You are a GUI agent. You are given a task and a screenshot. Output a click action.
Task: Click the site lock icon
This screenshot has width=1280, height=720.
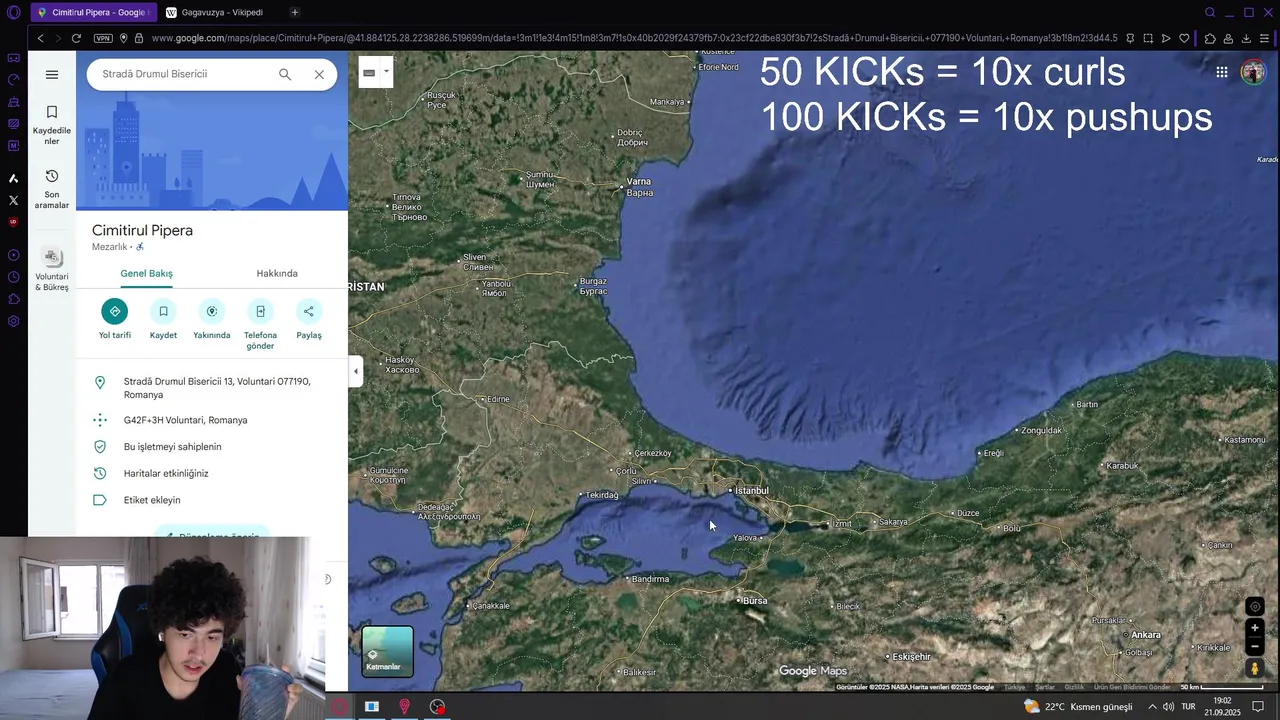tap(139, 38)
